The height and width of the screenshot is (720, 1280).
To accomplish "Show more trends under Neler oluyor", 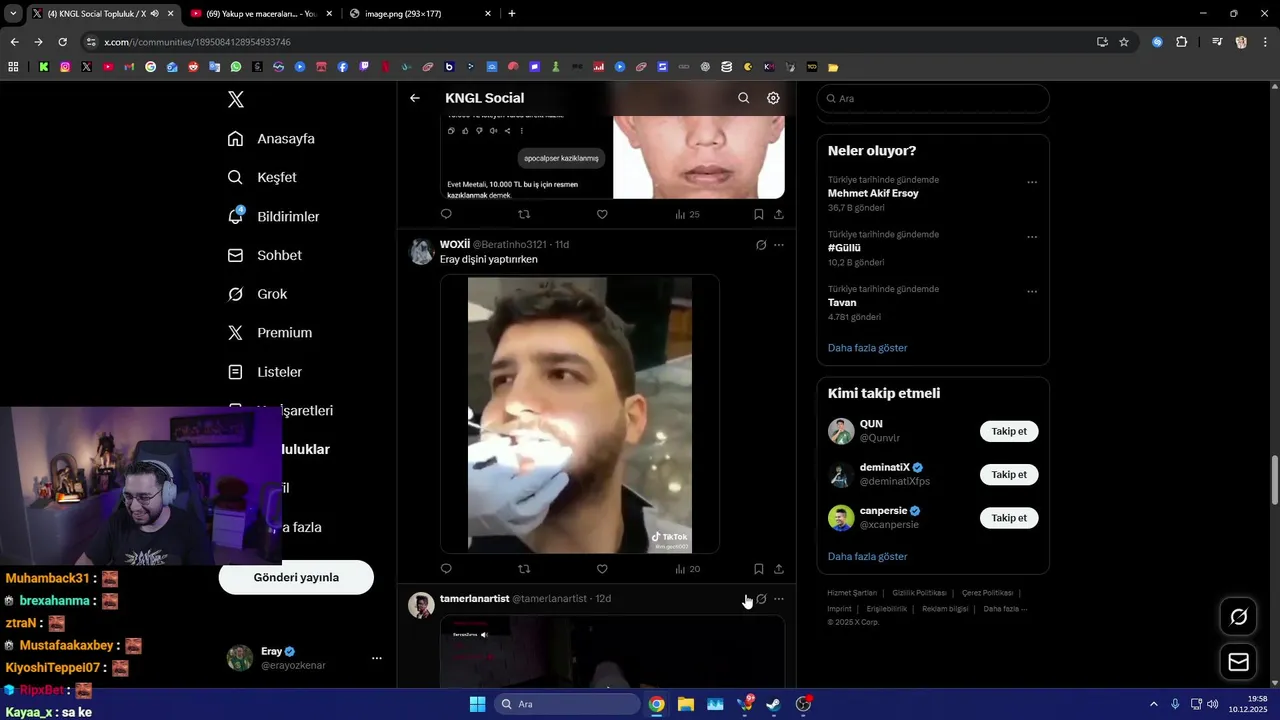I will pos(867,348).
